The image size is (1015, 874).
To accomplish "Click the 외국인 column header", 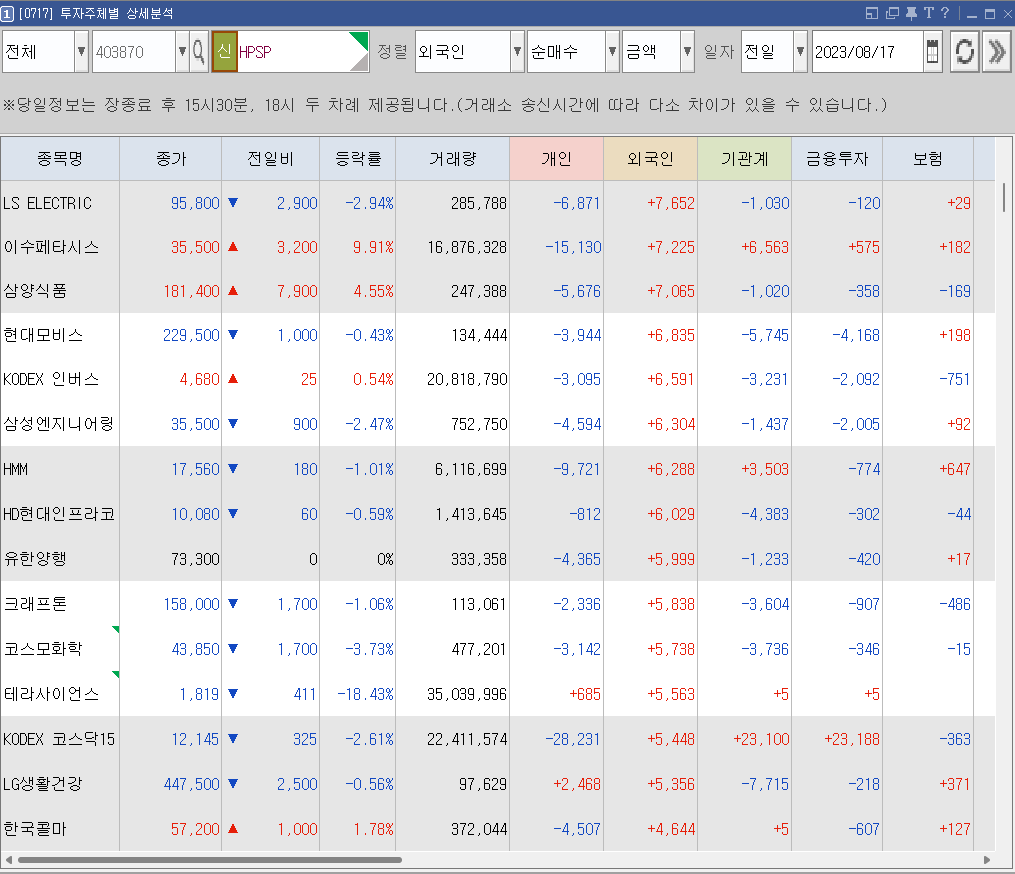I will coord(651,159).
